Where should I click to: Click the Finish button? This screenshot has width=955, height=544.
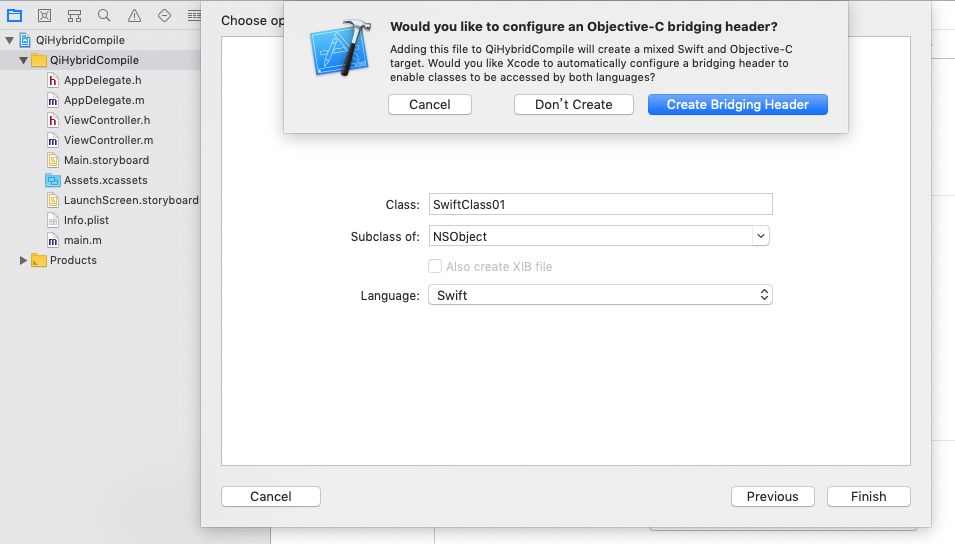[869, 496]
